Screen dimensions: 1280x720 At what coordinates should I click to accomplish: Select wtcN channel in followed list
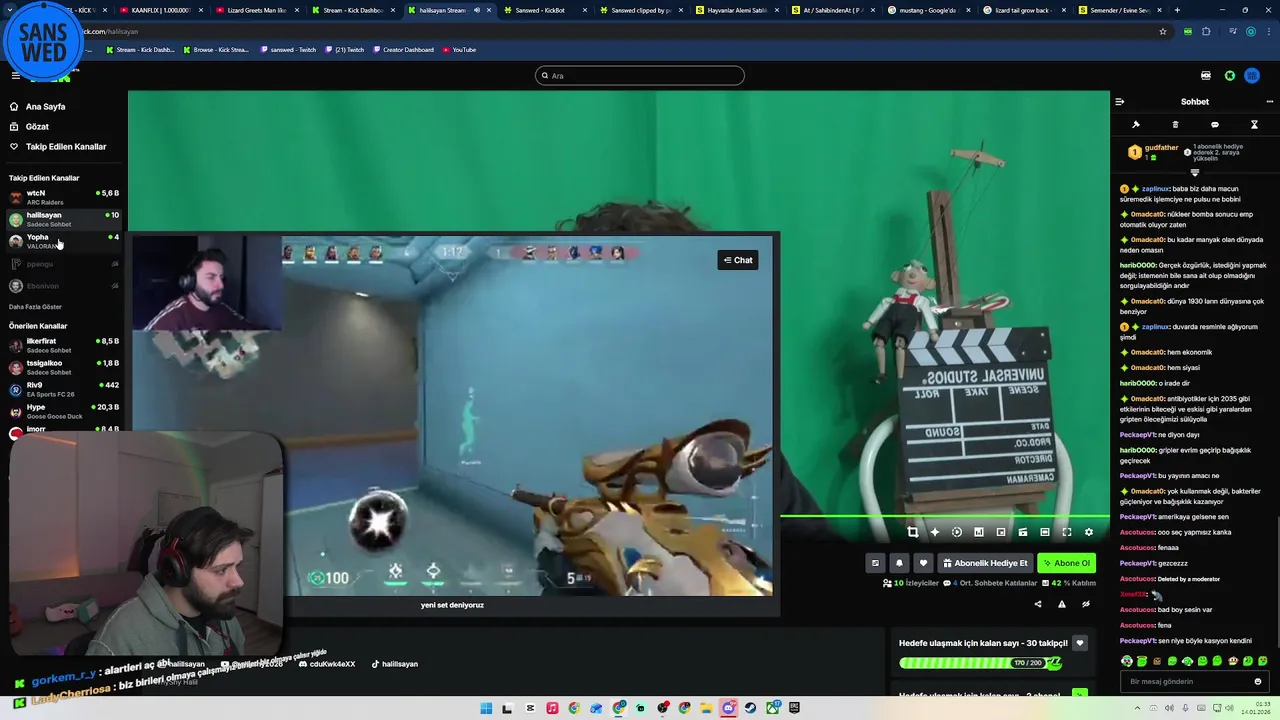[64, 197]
